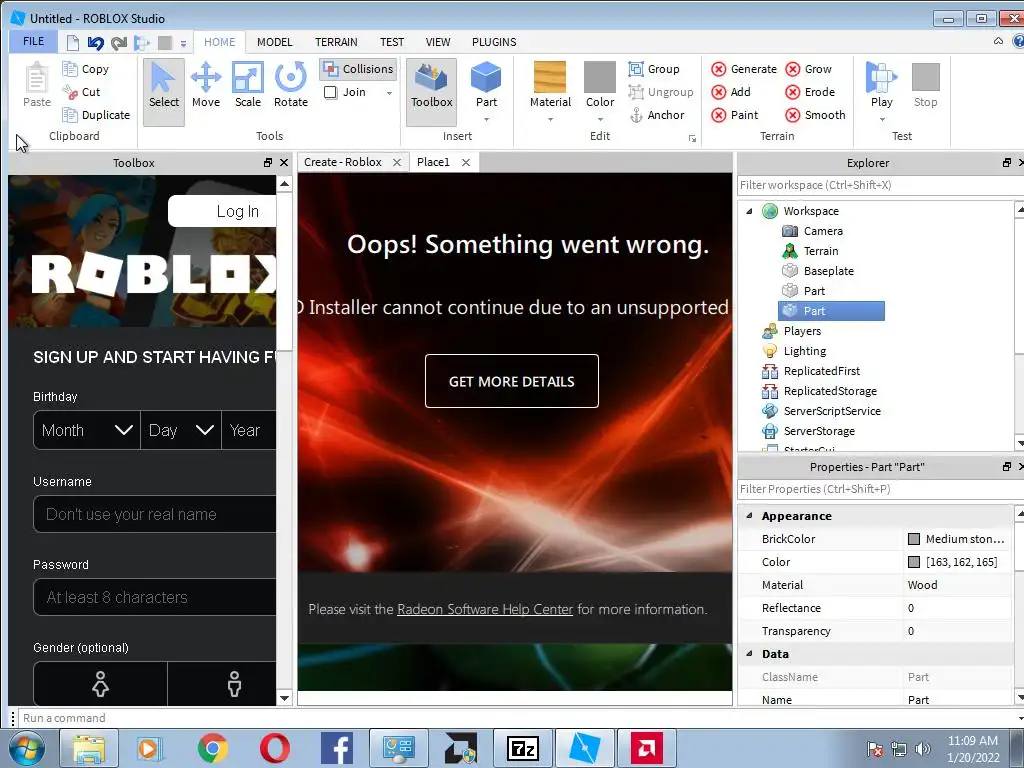Use the Smooth terrain tool
This screenshot has width=1024, height=768.
tap(815, 115)
